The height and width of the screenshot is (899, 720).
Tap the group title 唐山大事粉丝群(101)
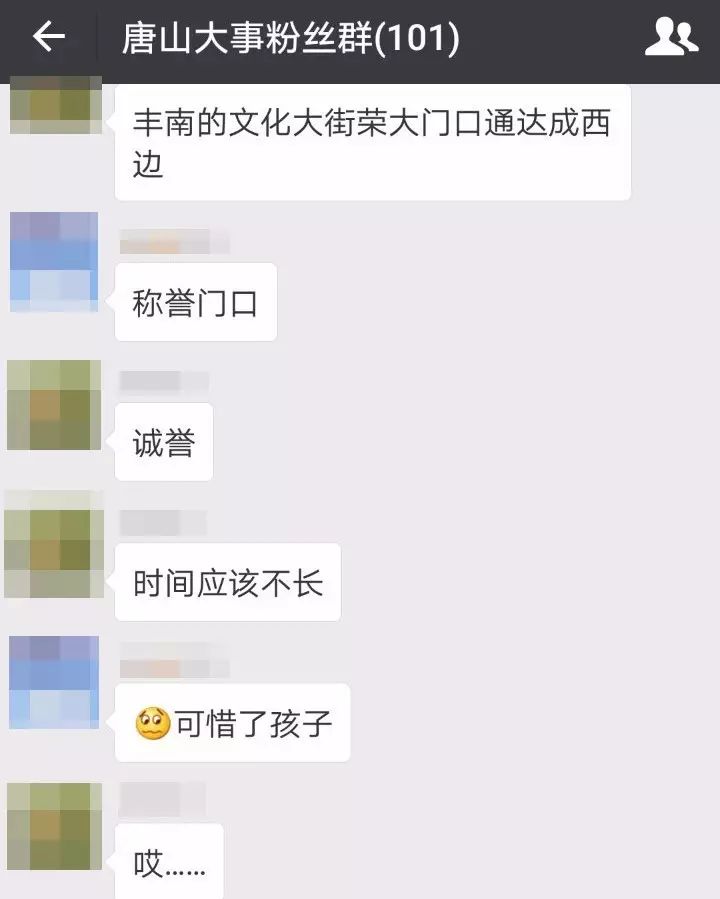click(291, 38)
